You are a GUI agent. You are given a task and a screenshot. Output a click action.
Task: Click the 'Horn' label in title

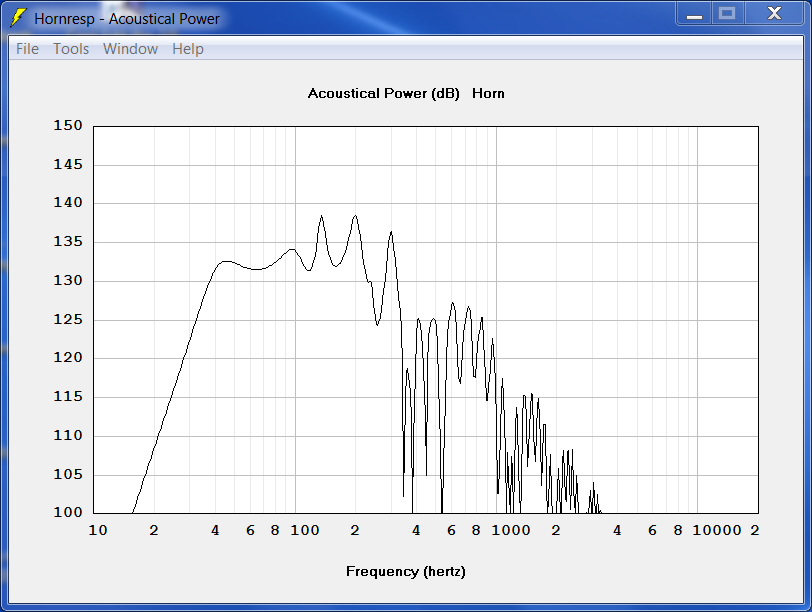tap(488, 93)
